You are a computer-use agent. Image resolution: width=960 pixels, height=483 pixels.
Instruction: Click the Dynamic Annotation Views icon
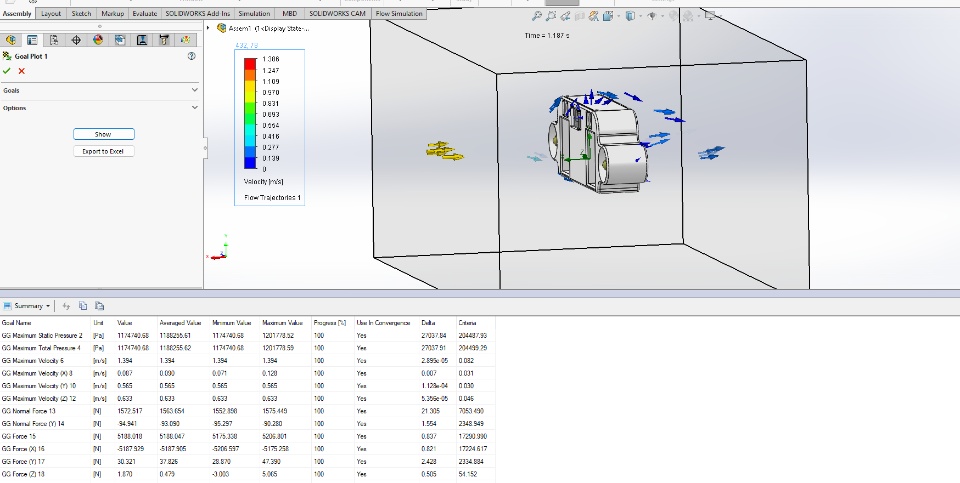(594, 17)
